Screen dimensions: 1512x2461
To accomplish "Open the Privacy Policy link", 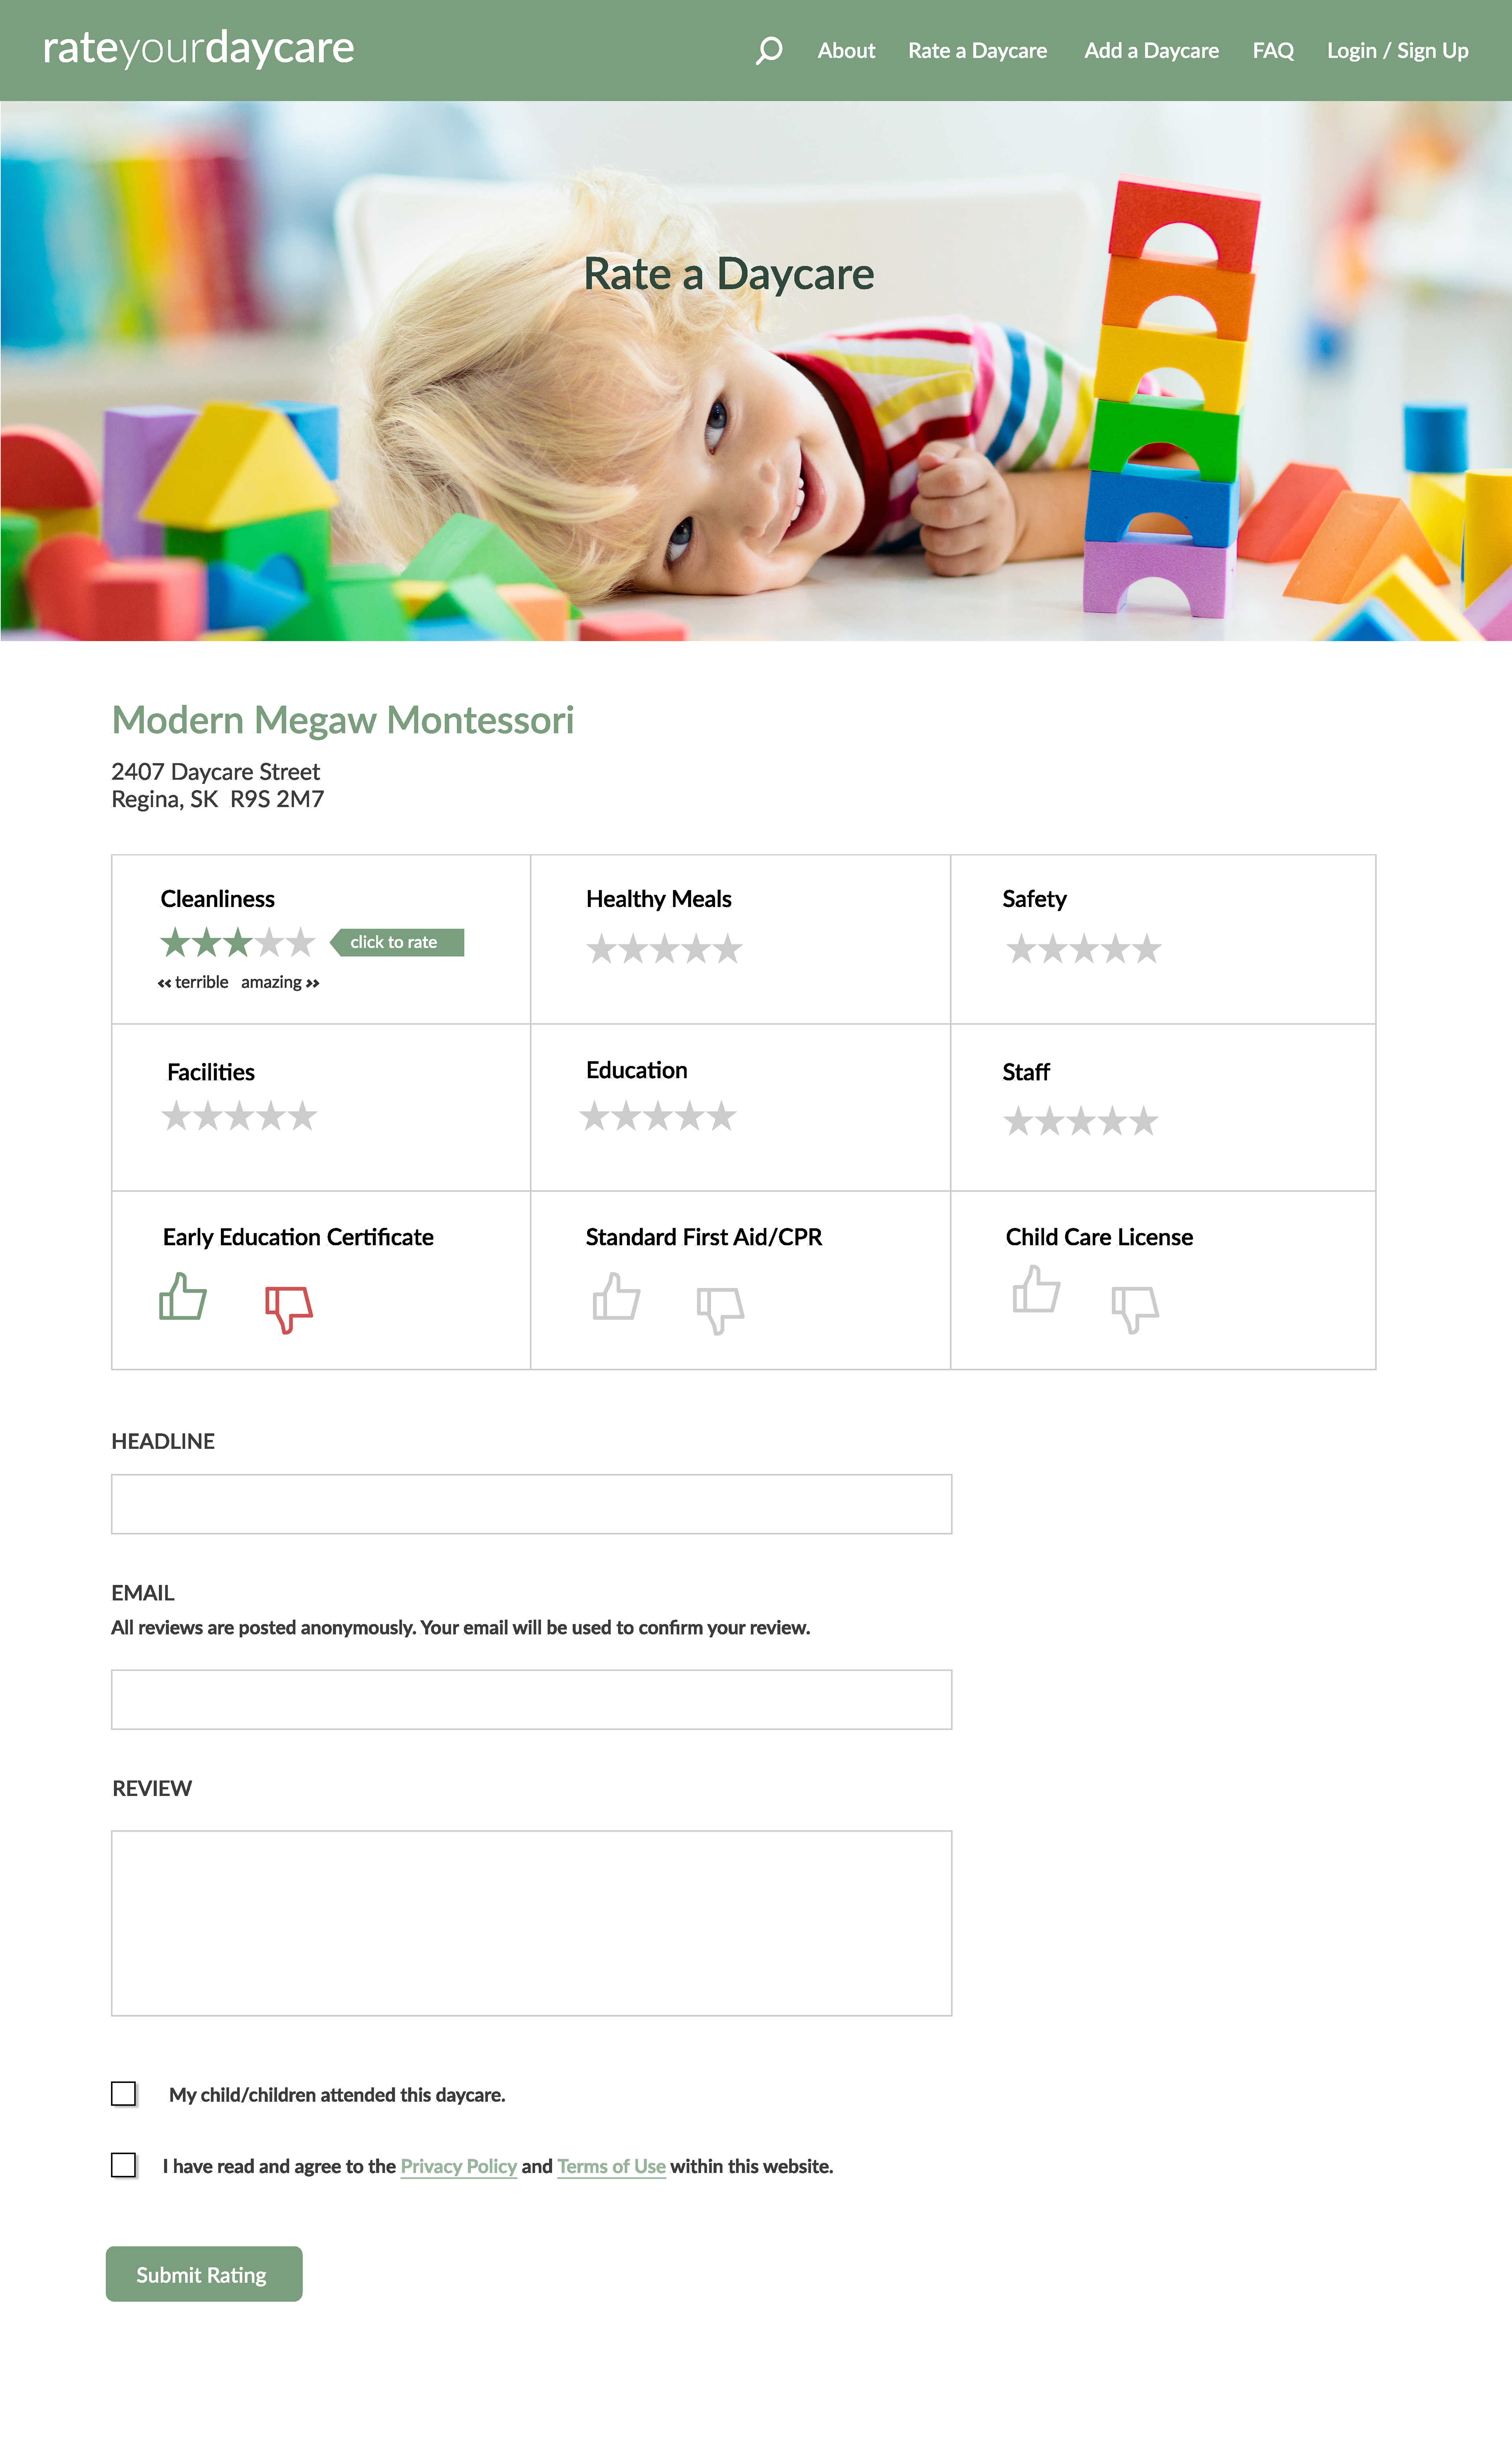I will point(458,2166).
